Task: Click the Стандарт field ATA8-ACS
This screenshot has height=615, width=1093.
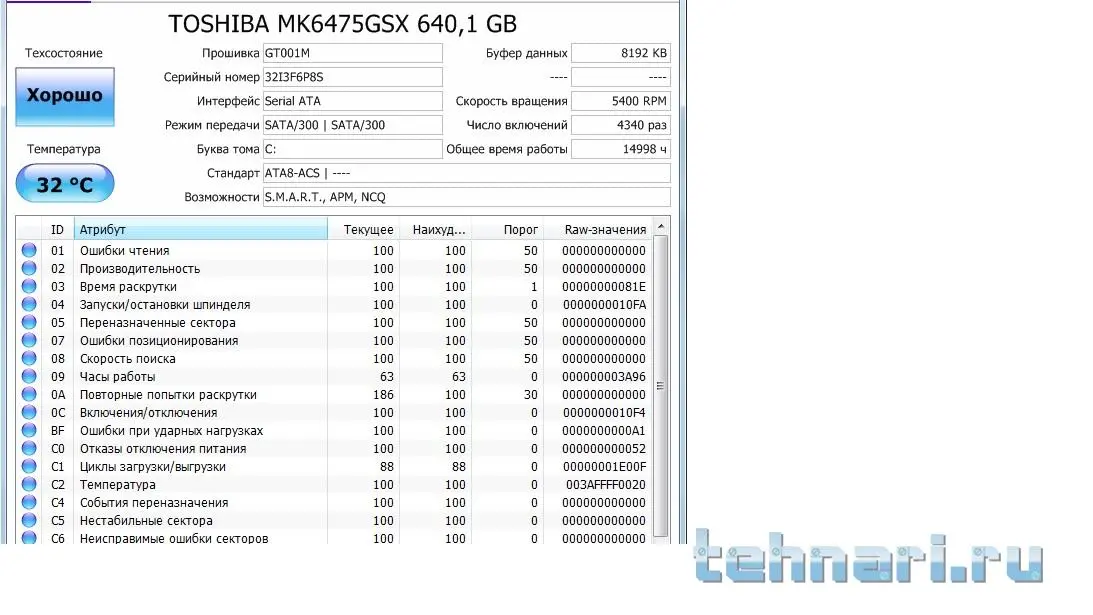Action: tap(466, 173)
